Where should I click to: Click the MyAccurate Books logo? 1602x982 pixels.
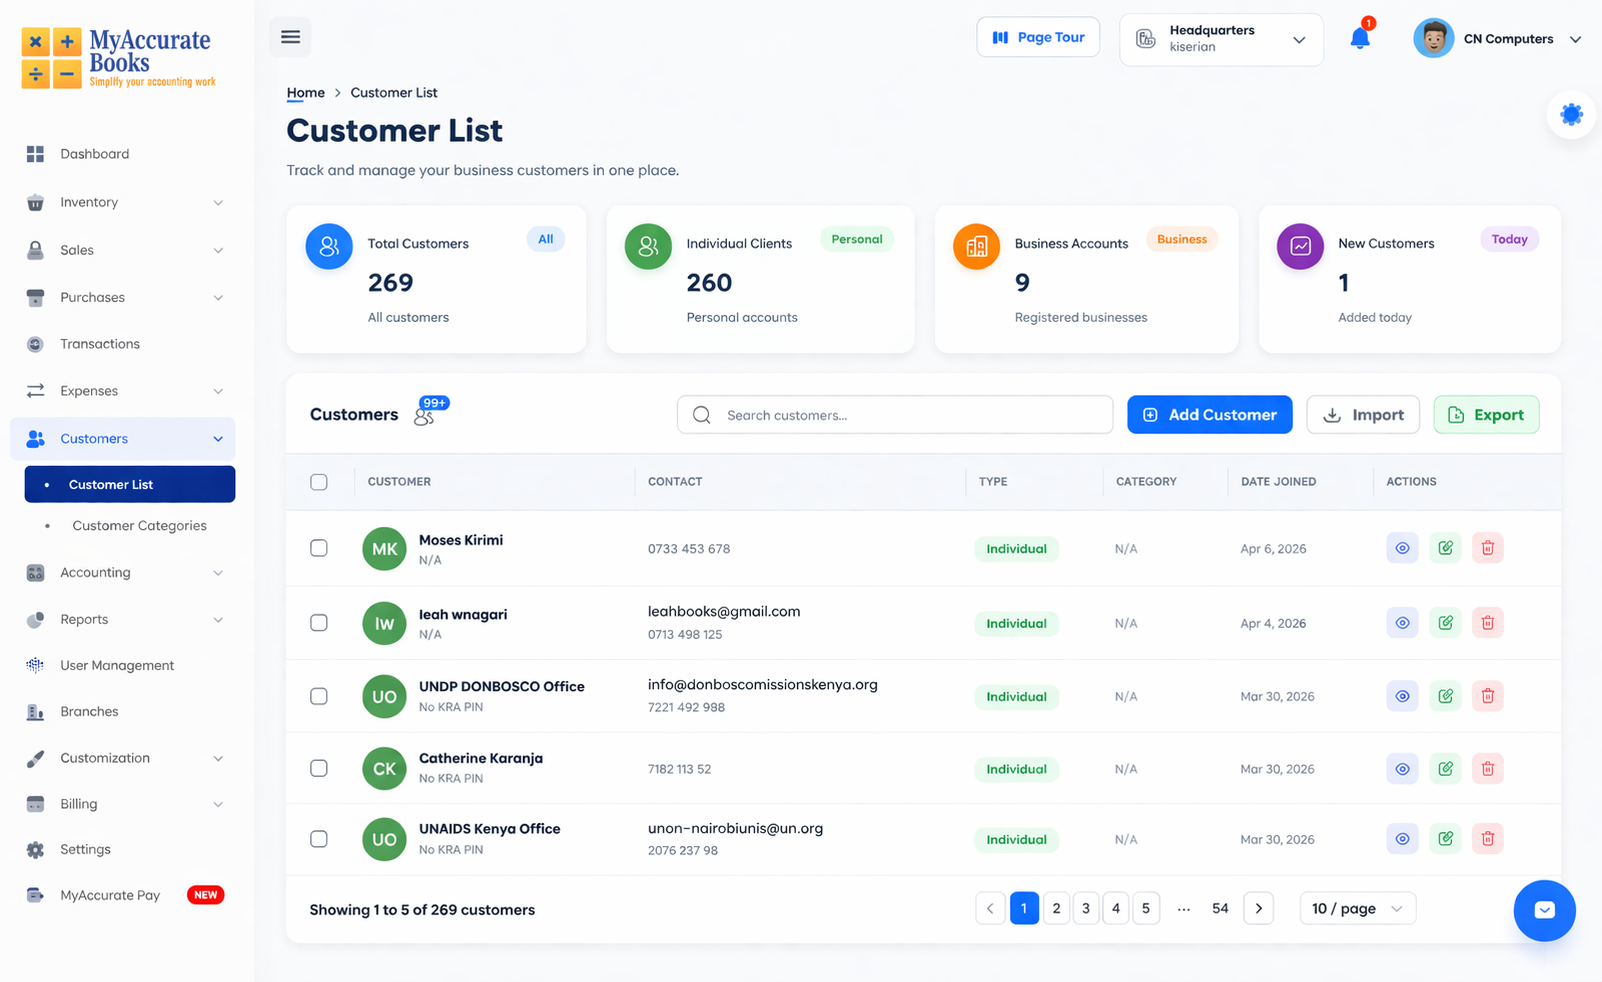click(x=118, y=58)
